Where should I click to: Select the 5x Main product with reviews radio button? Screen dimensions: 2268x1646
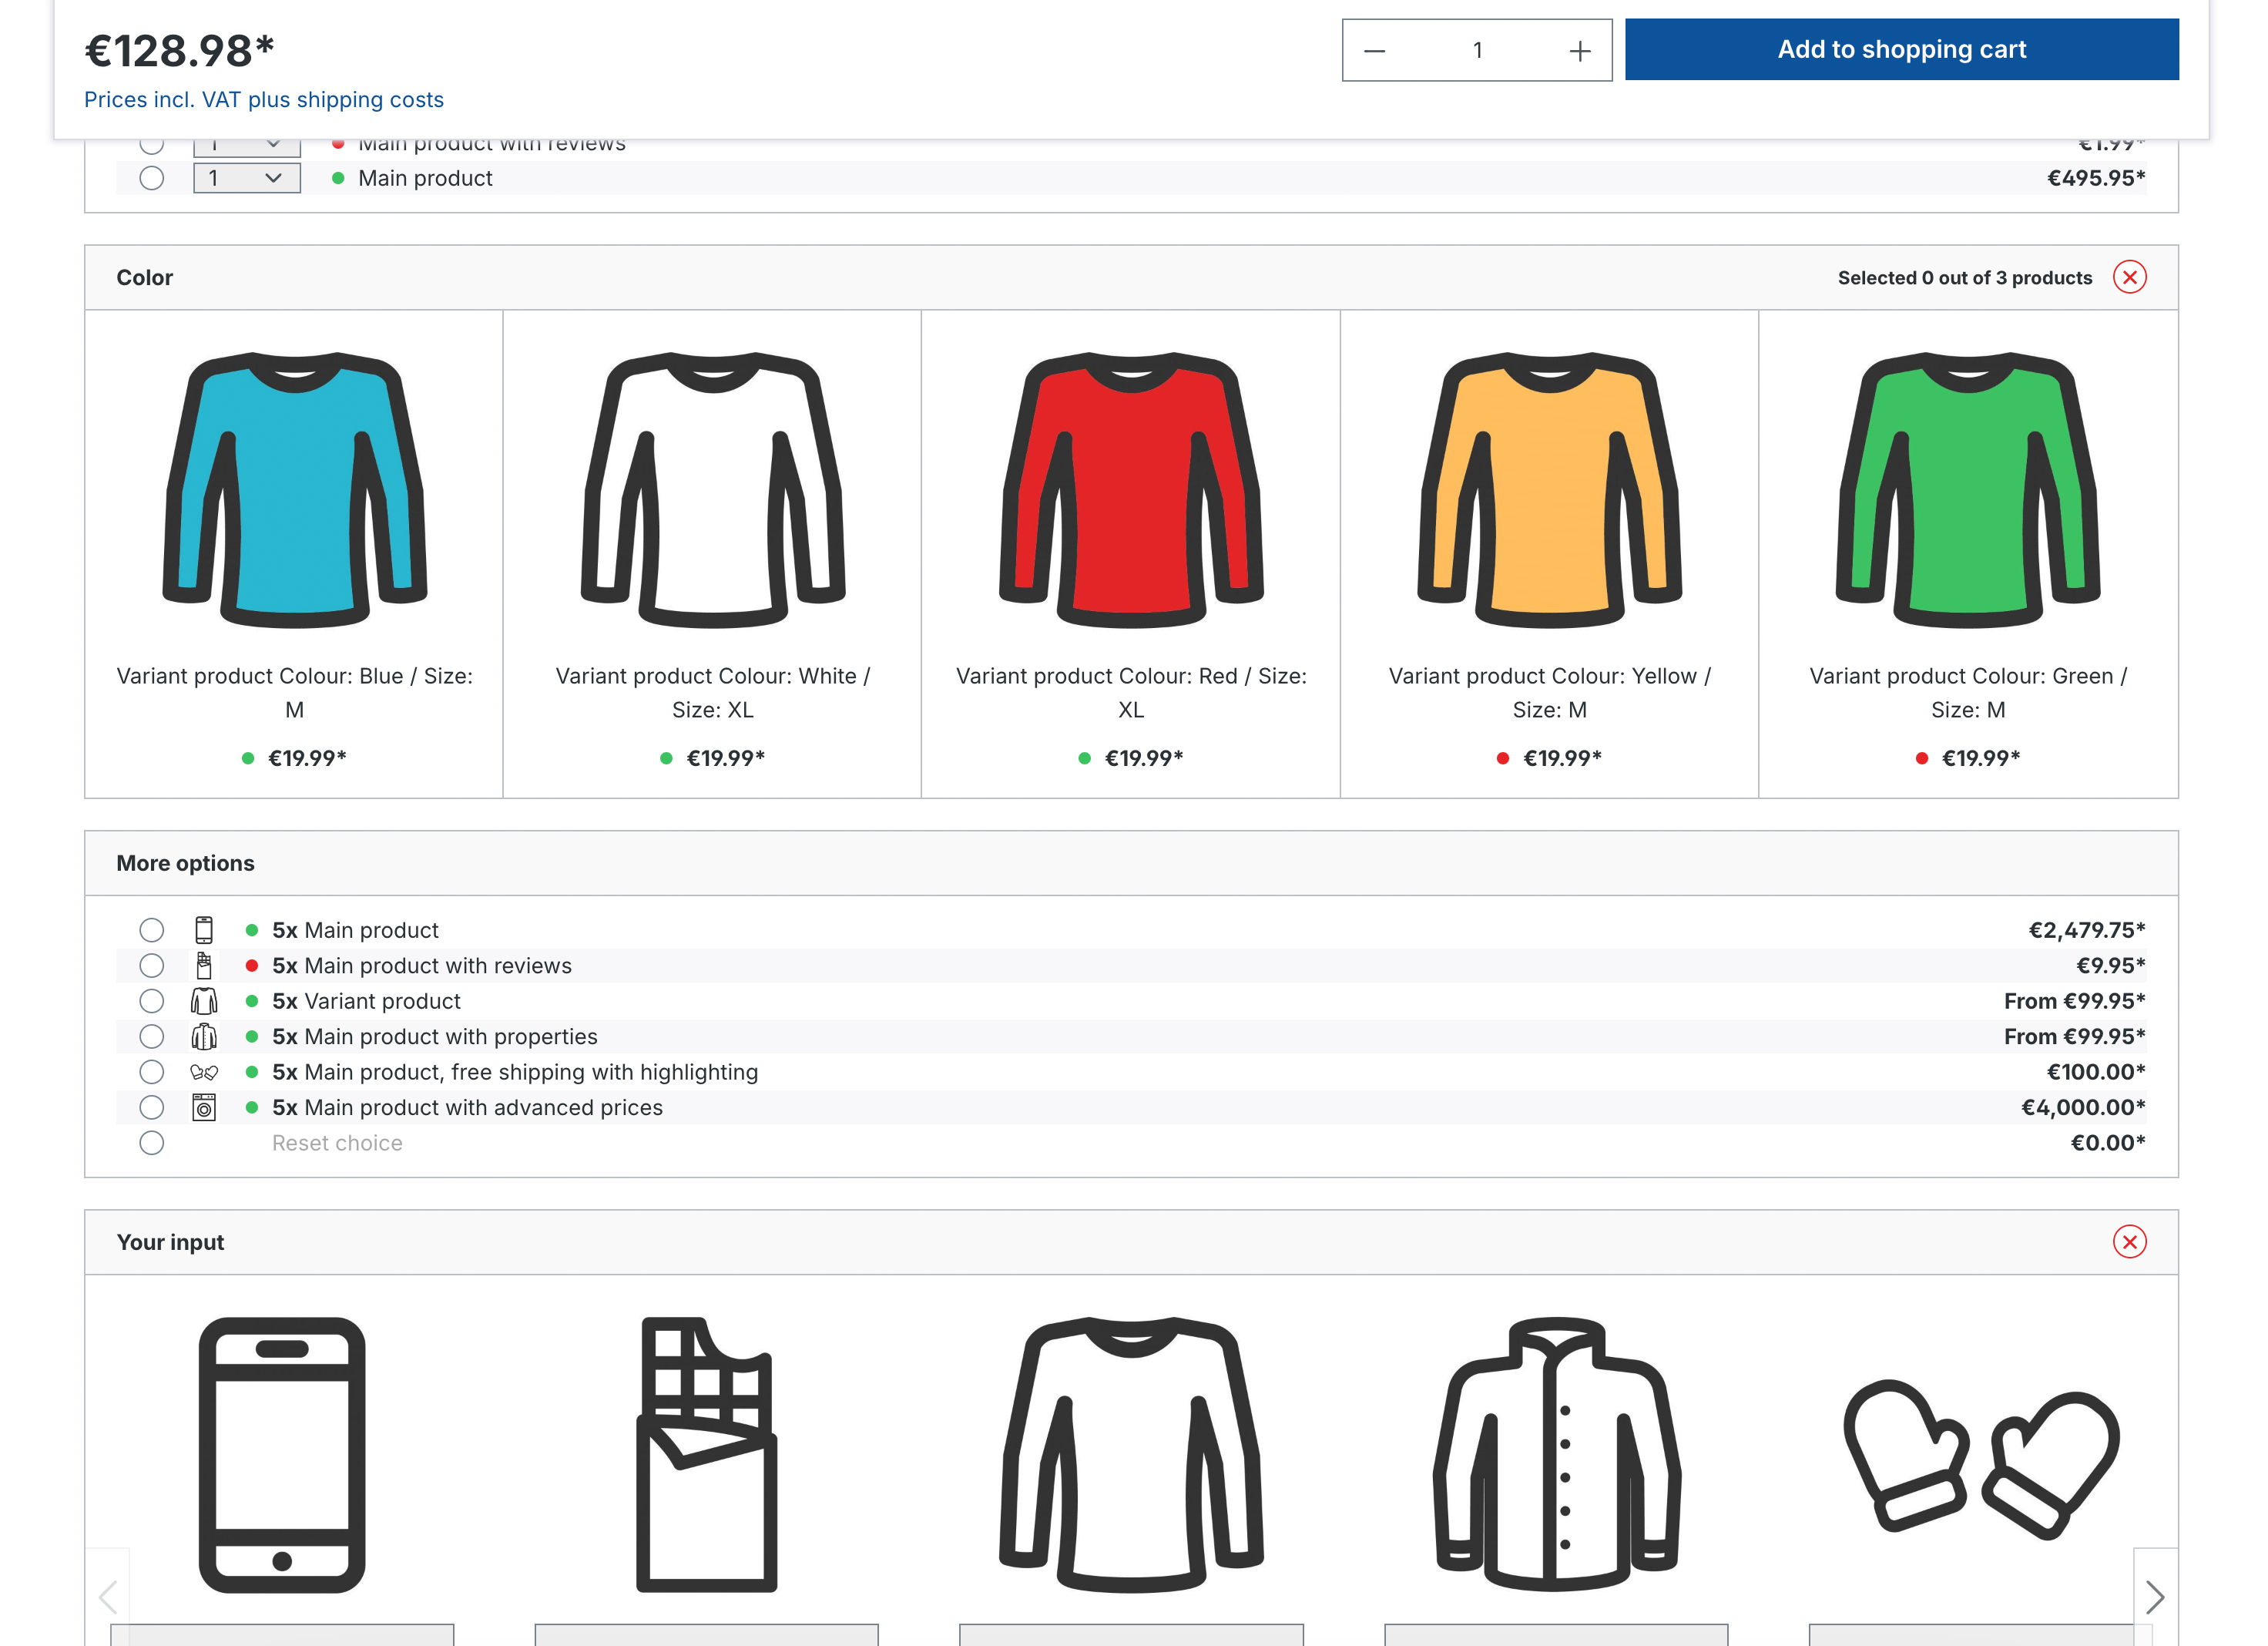point(152,966)
